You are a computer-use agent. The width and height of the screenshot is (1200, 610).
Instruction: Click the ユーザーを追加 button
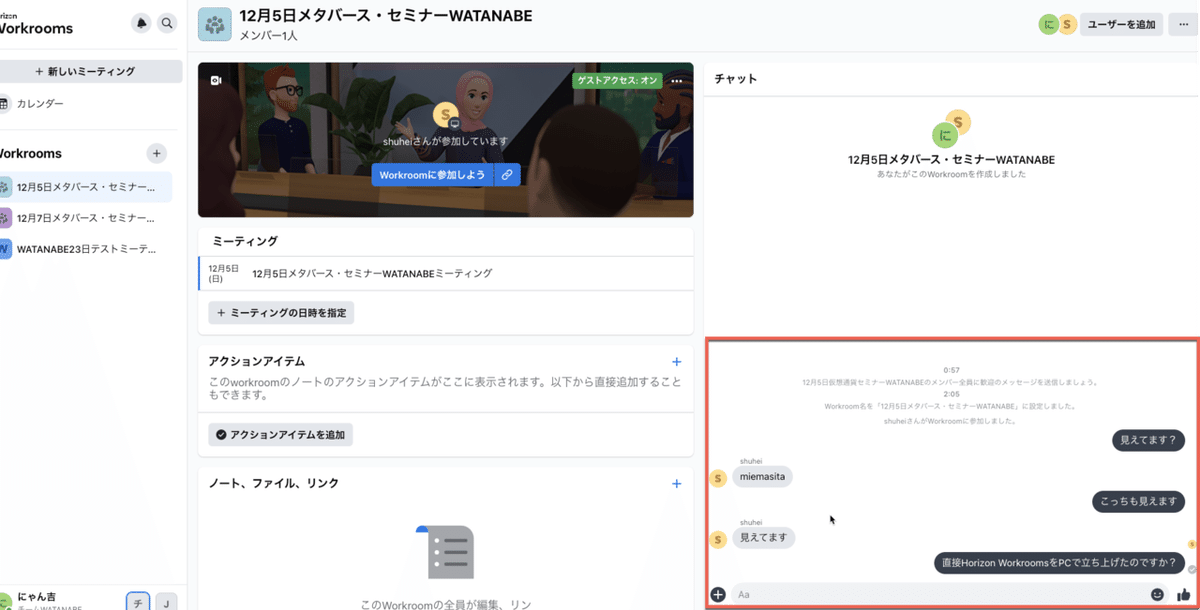[x=1120, y=24]
